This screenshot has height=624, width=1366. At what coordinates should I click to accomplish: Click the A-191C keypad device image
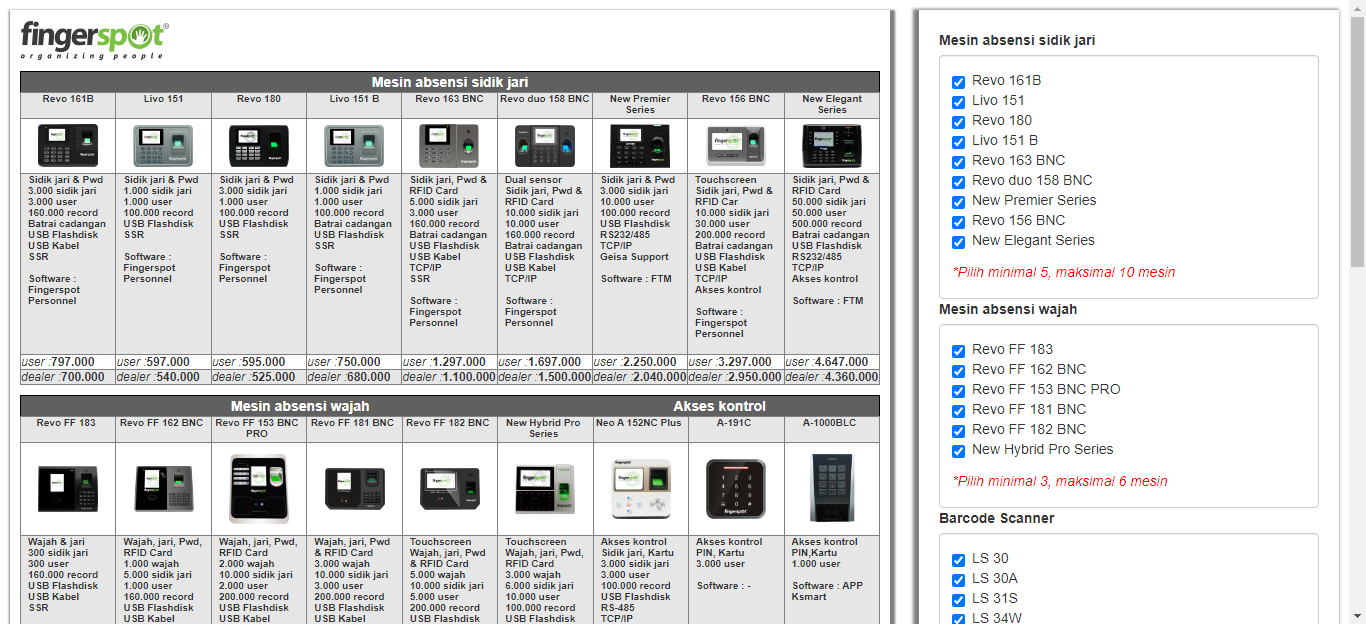735,488
